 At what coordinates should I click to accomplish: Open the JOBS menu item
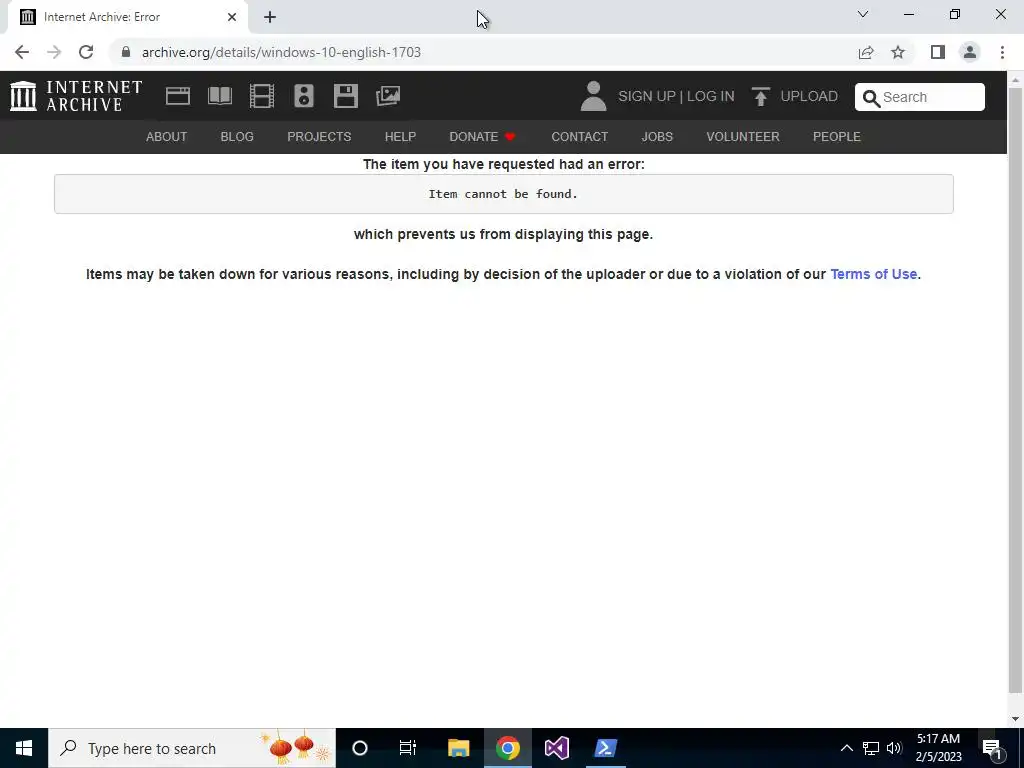[657, 136]
